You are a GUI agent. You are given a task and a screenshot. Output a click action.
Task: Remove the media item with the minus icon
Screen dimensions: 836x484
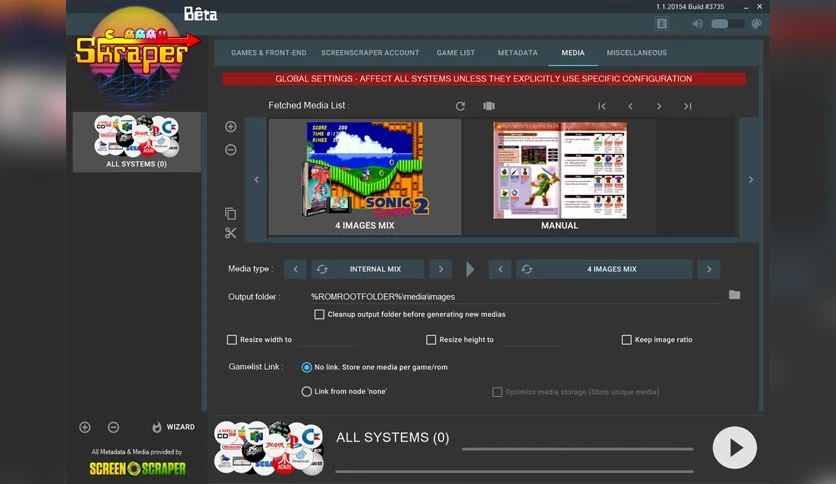pos(230,150)
